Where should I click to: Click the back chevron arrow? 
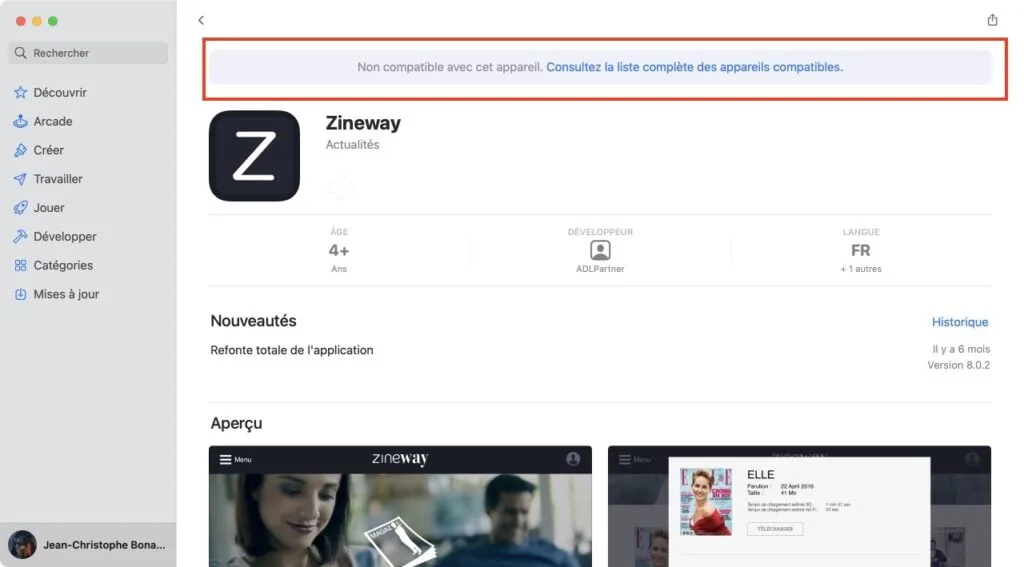(x=200, y=20)
